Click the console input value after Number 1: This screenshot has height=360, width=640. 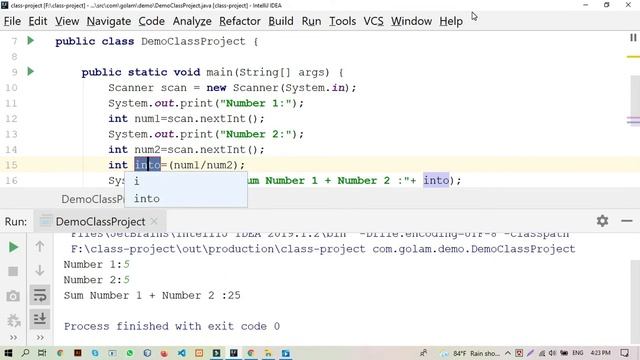127,264
